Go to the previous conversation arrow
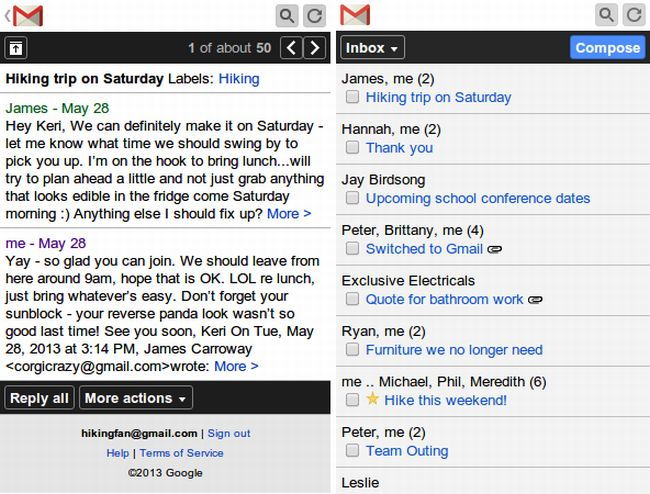This screenshot has width=650, height=494. click(290, 48)
